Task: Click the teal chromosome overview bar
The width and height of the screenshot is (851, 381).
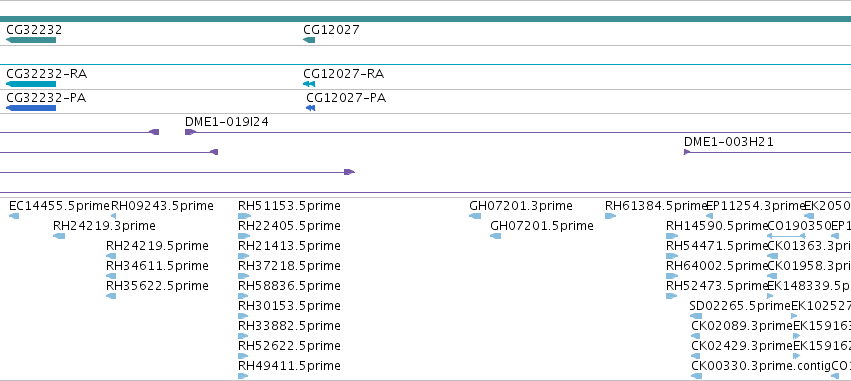Action: [x=426, y=19]
